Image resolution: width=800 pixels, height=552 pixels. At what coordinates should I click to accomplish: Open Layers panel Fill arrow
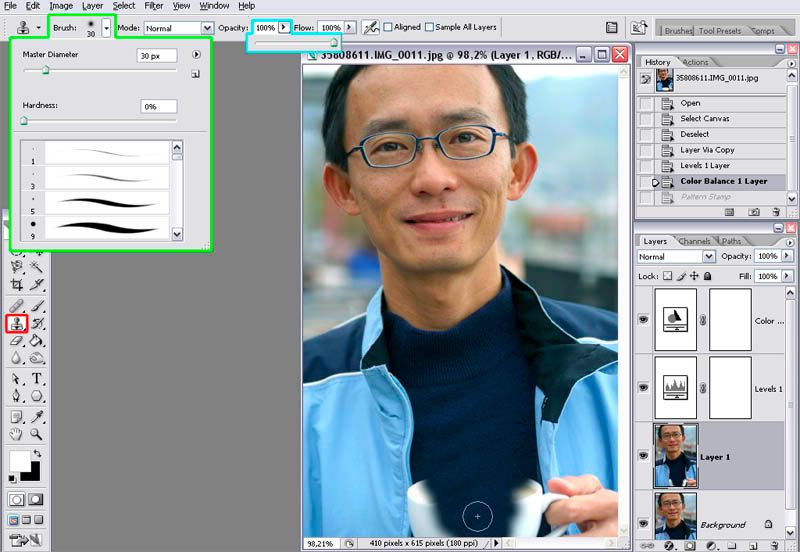click(786, 276)
